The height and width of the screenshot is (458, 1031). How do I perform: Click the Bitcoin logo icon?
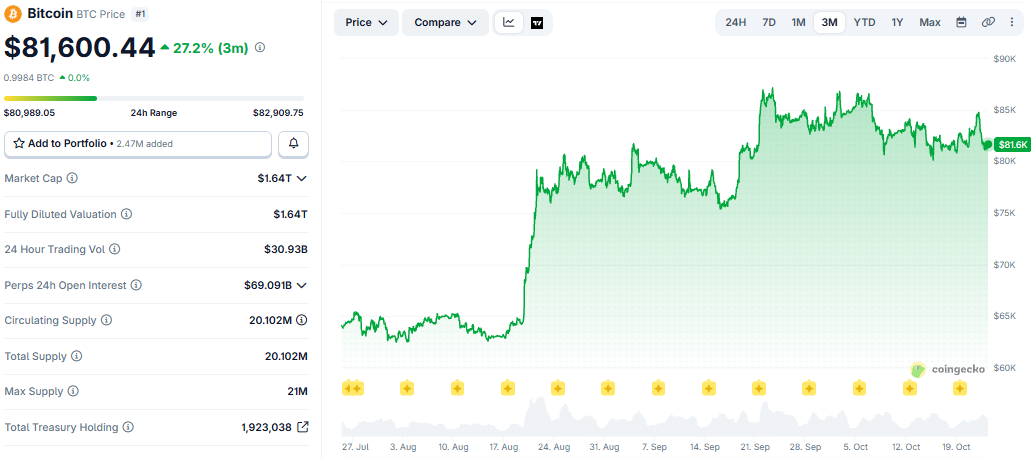coord(12,14)
